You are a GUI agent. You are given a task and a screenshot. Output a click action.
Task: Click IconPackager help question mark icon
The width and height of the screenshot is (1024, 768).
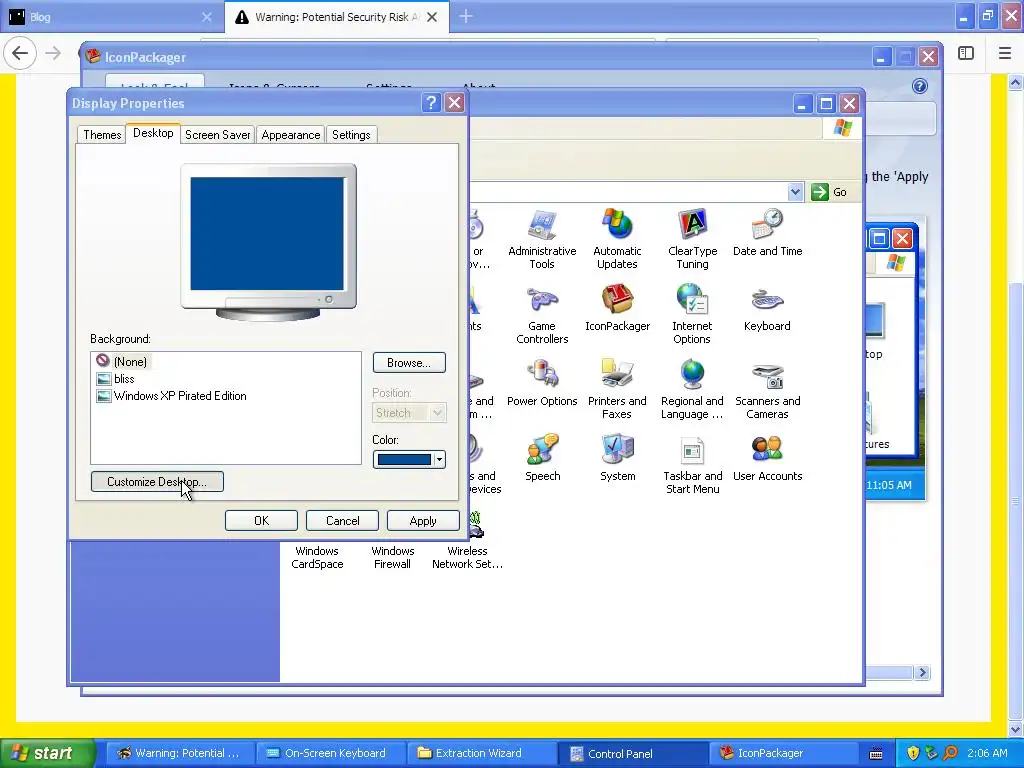(920, 86)
